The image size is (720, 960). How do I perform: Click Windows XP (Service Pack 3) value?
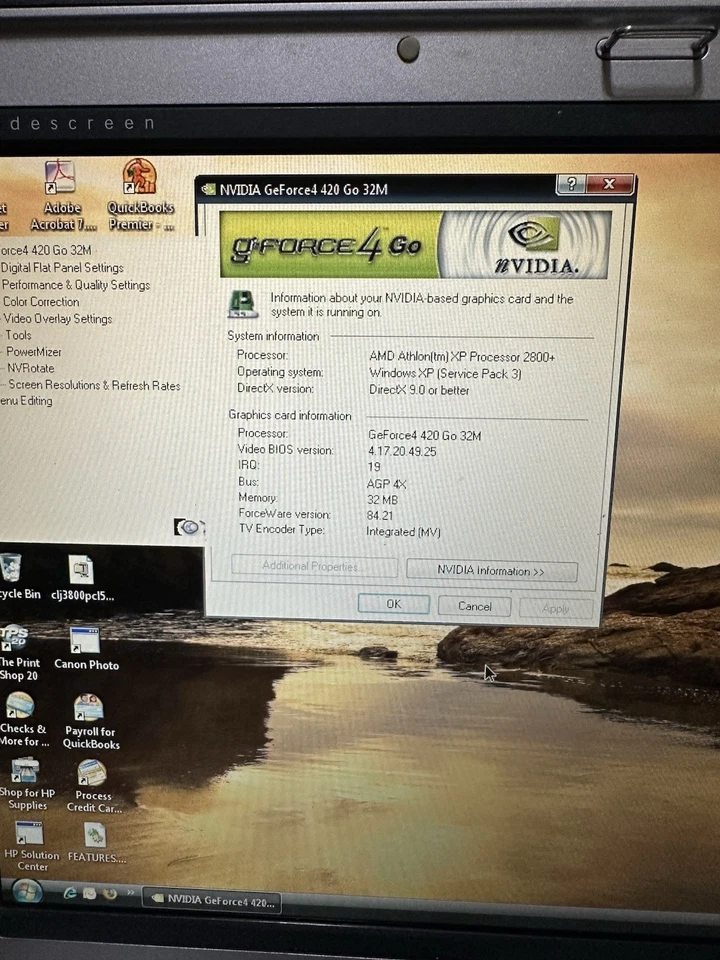(x=445, y=373)
